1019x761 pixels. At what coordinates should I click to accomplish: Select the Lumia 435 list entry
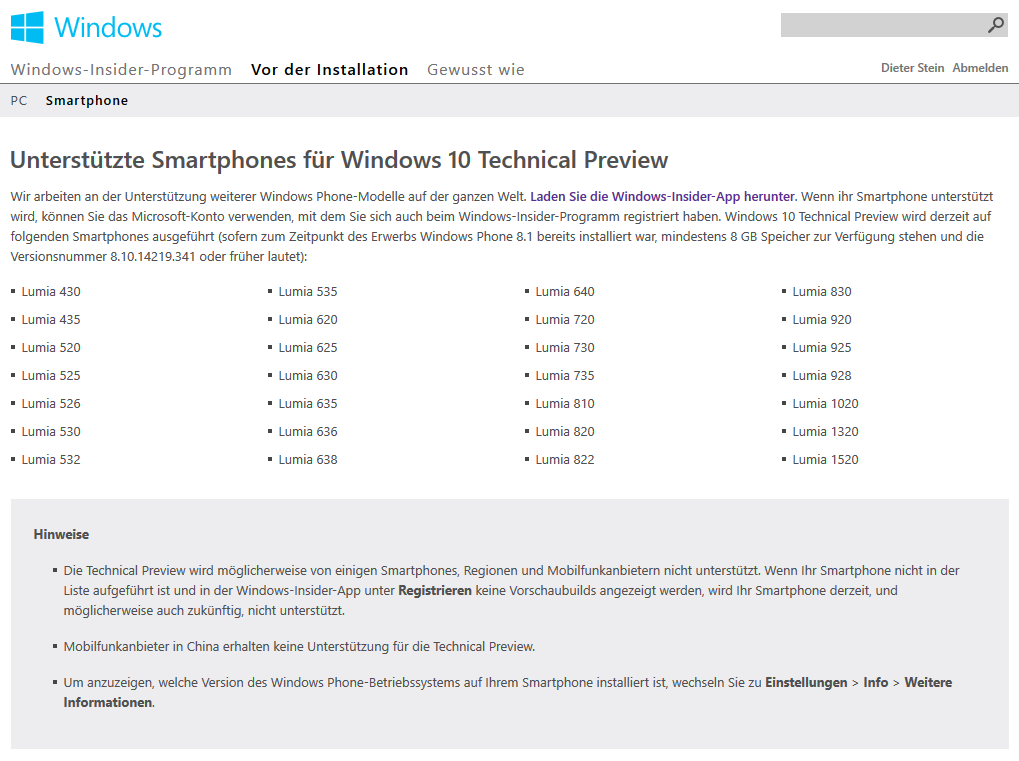51,320
